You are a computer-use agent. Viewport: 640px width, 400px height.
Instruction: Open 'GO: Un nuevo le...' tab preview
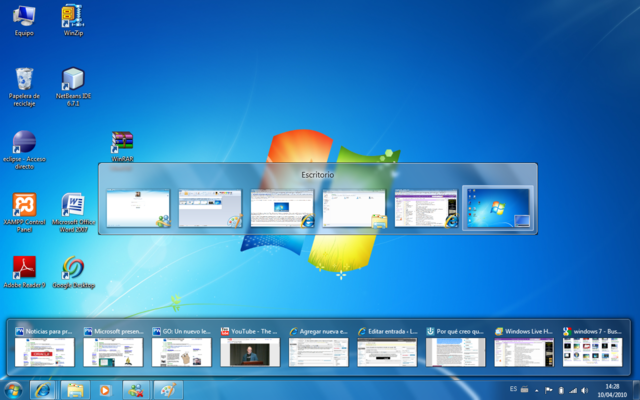(182, 347)
